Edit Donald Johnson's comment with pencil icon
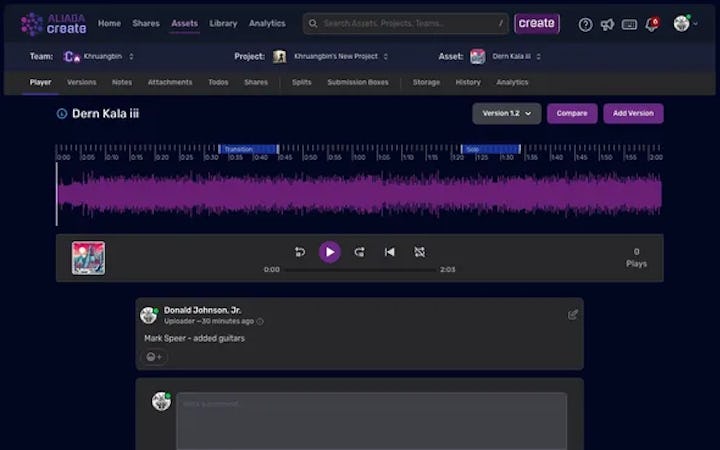 point(573,315)
